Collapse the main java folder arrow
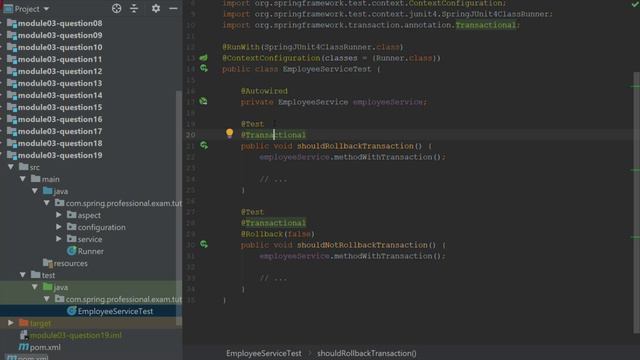The image size is (640, 360). click(35, 191)
